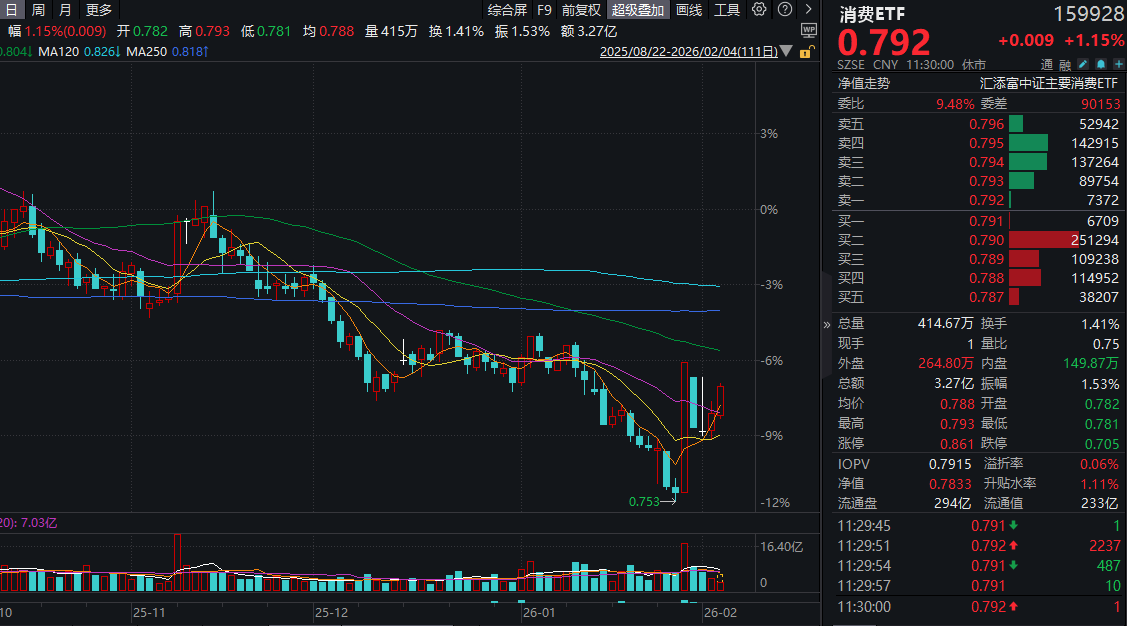The width and height of the screenshot is (1127, 626).
Task: Set a price alert via the bell icon
Action: 1103,64
